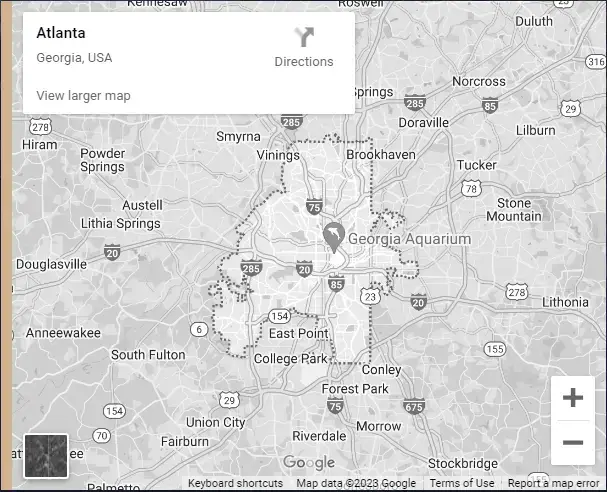
Task: Open Keyboard shortcuts
Action: pyautogui.click(x=235, y=484)
